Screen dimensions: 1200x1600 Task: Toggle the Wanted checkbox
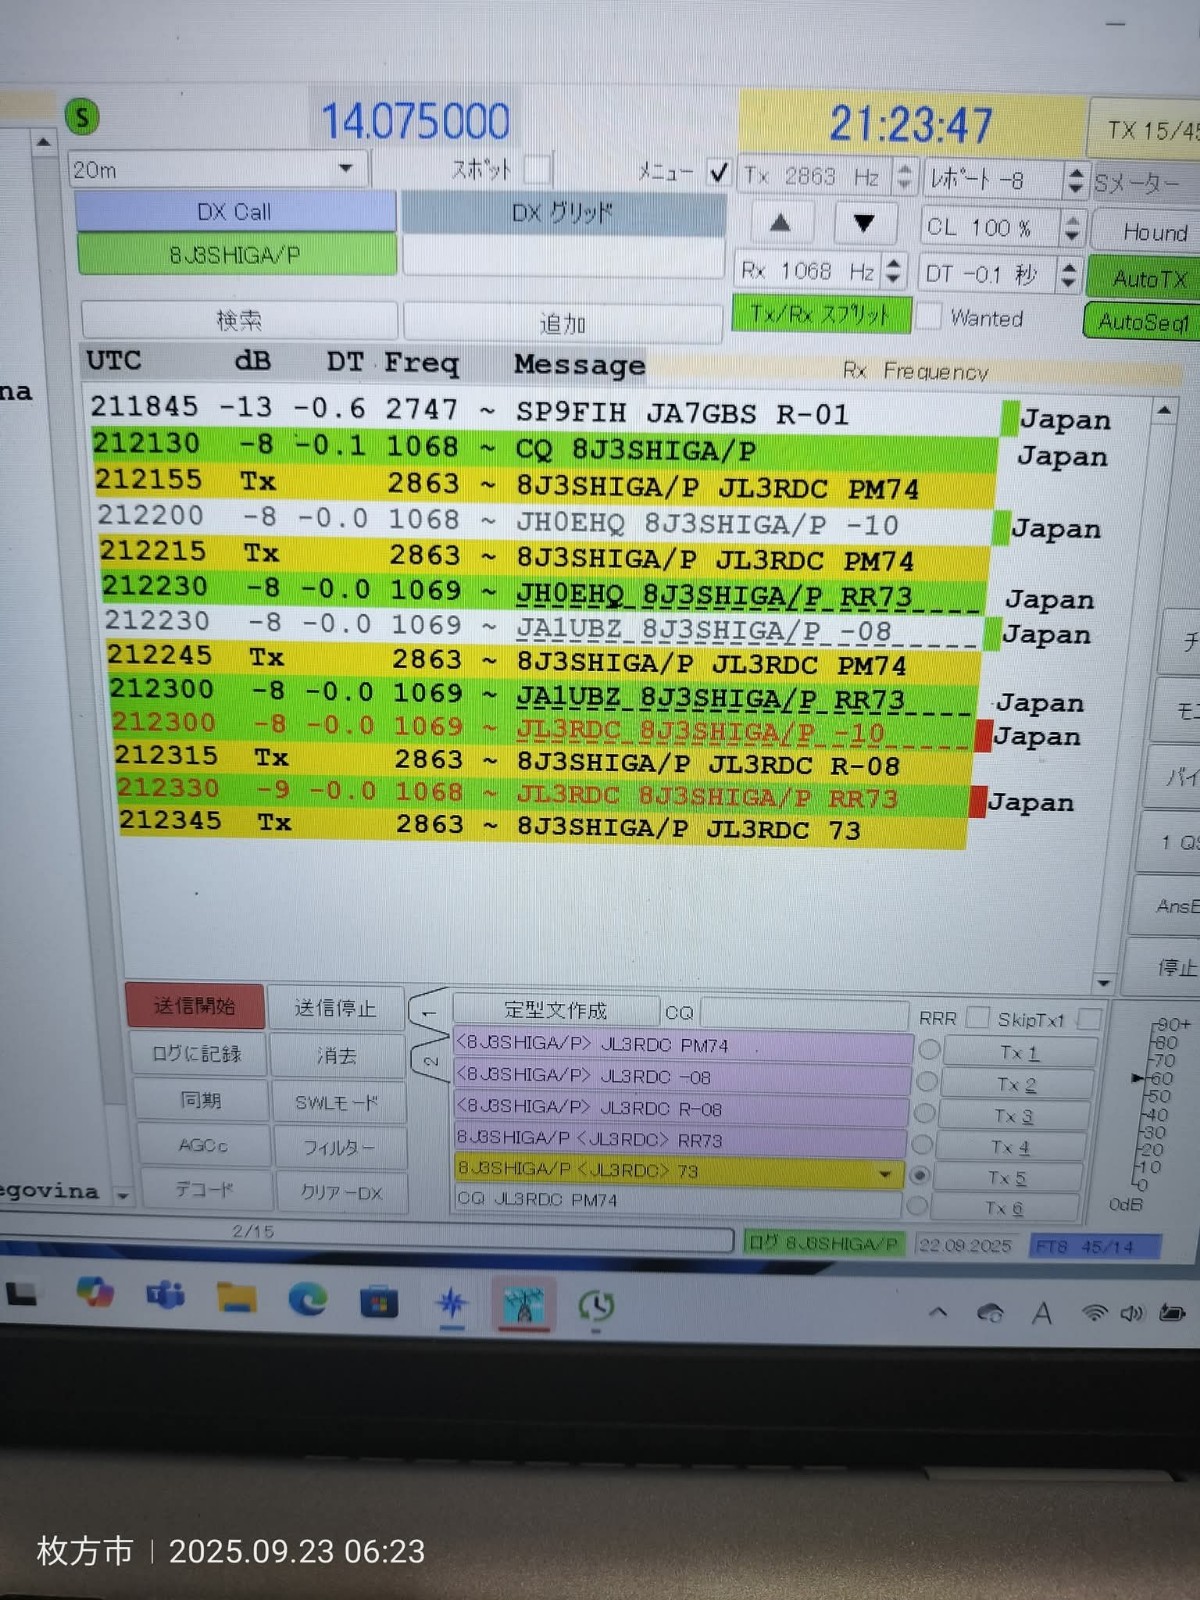pyautogui.click(x=929, y=317)
